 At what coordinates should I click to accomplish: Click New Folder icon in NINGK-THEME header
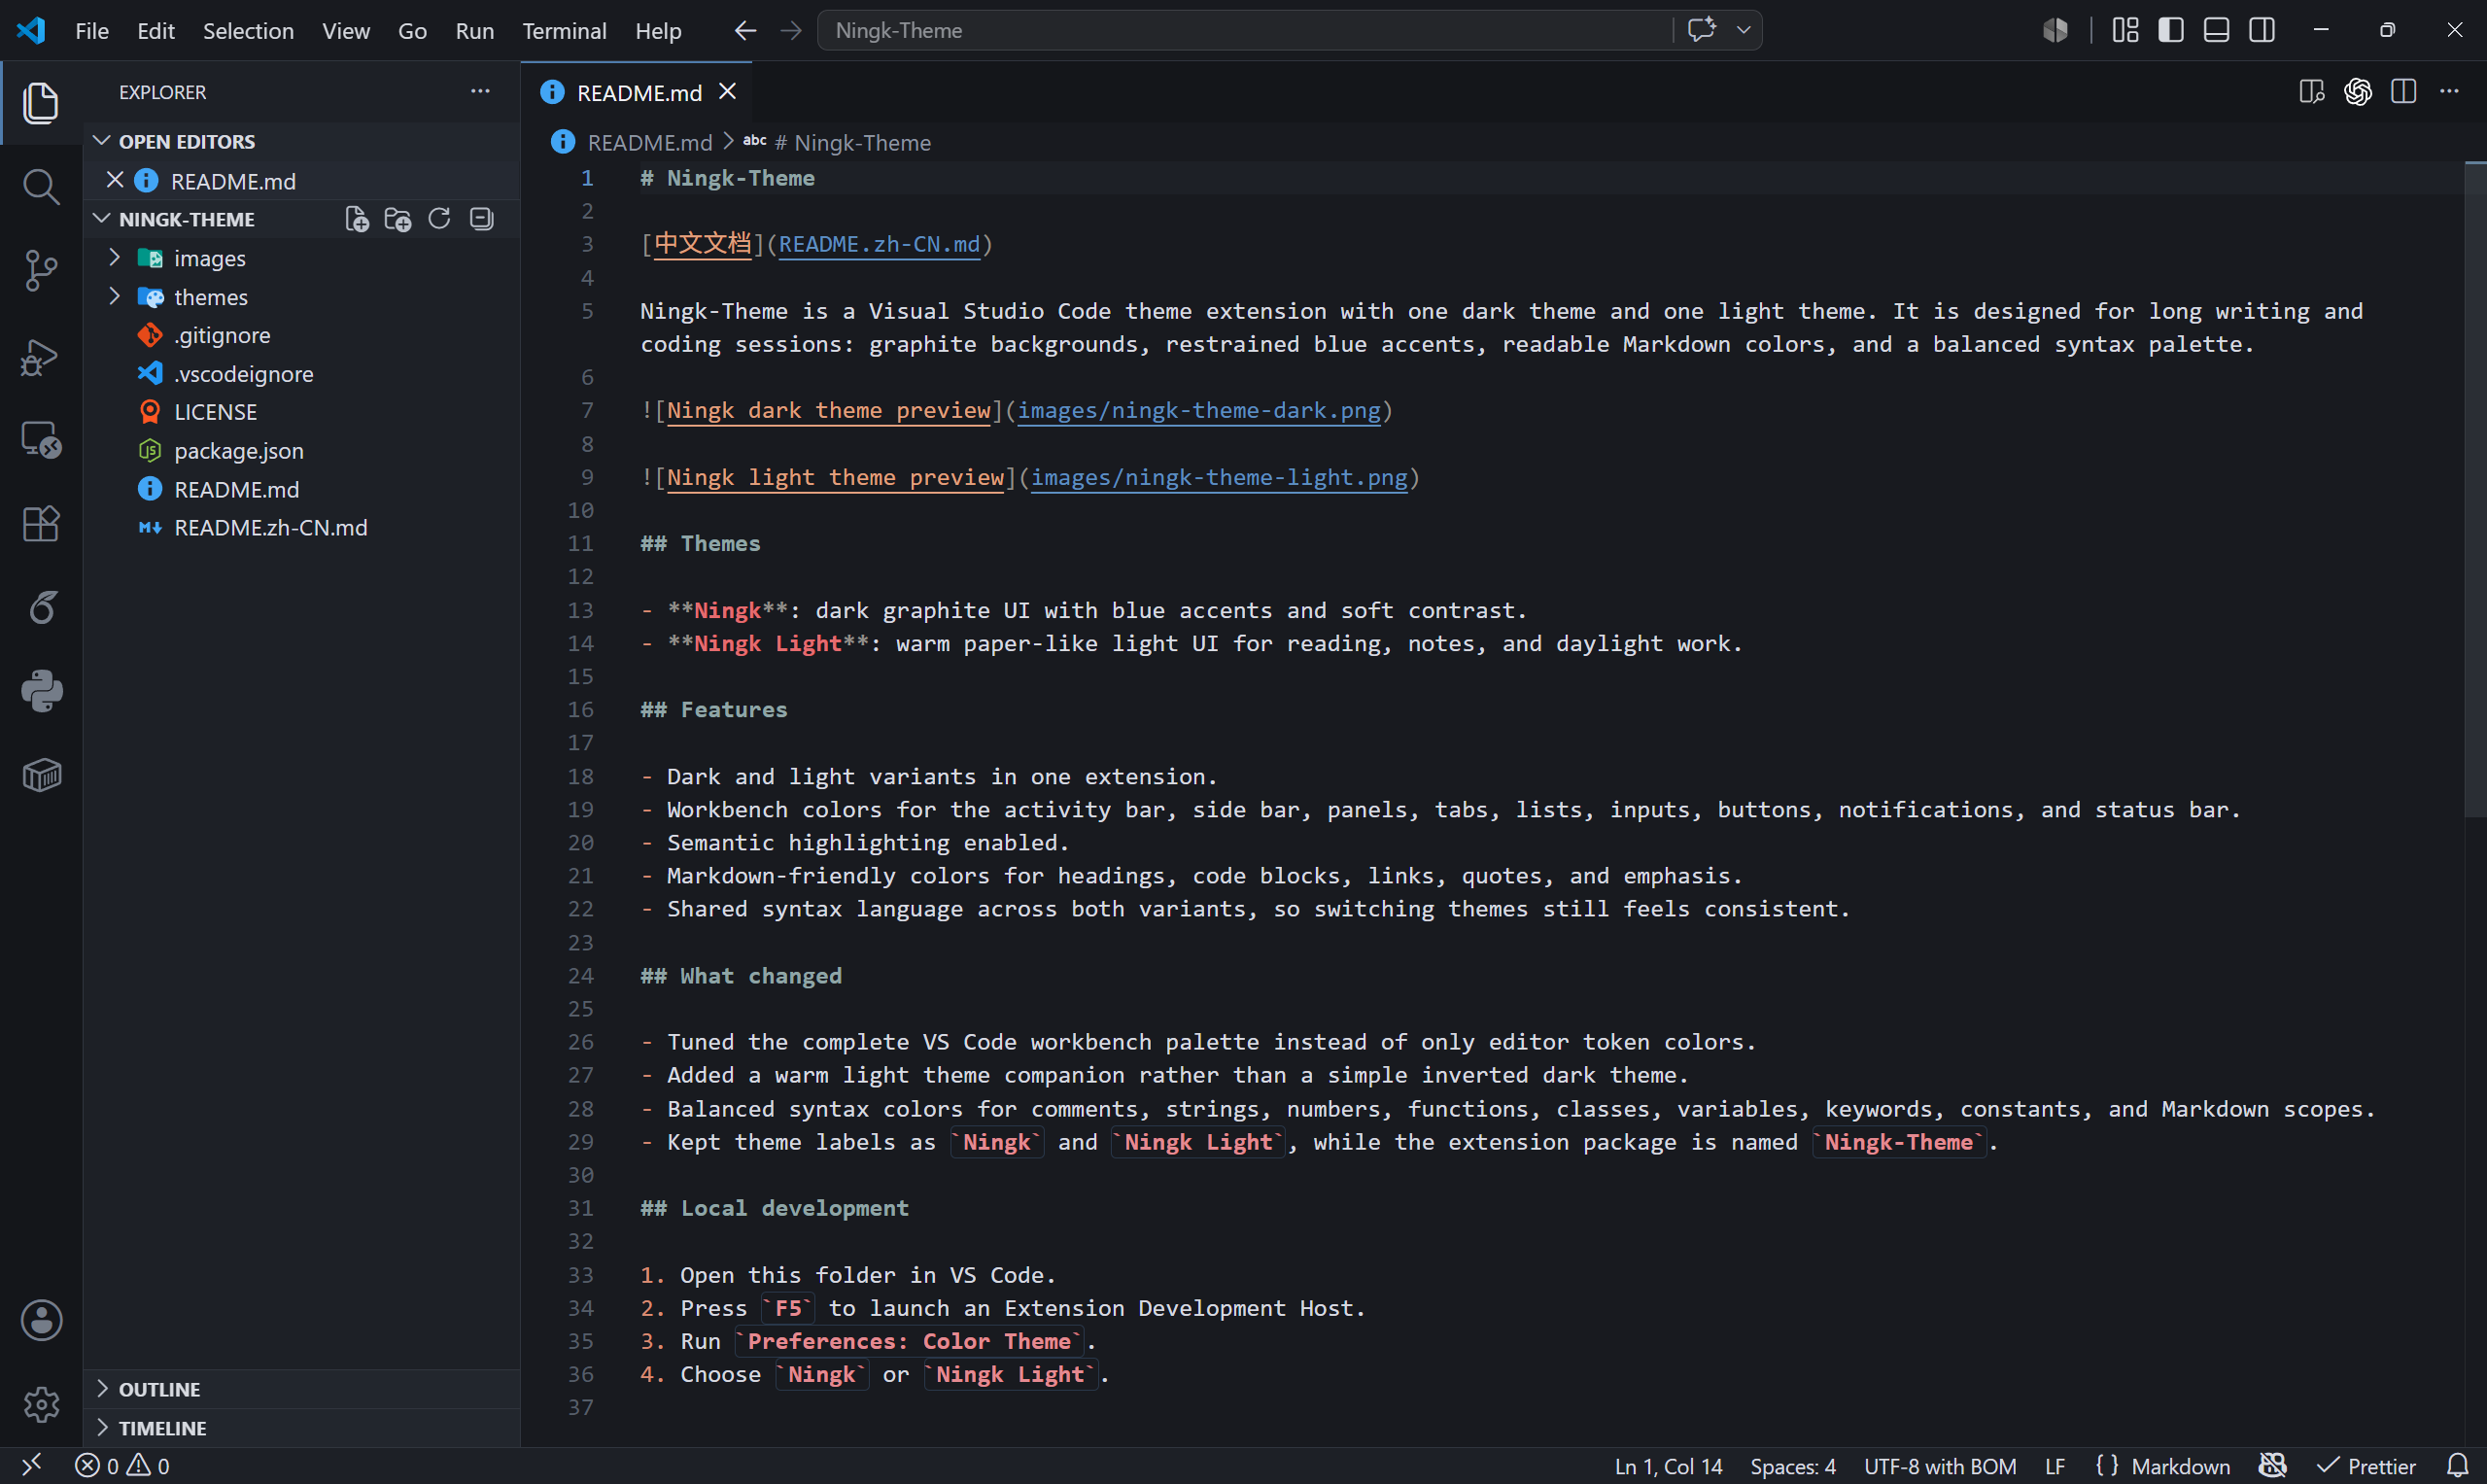click(398, 219)
